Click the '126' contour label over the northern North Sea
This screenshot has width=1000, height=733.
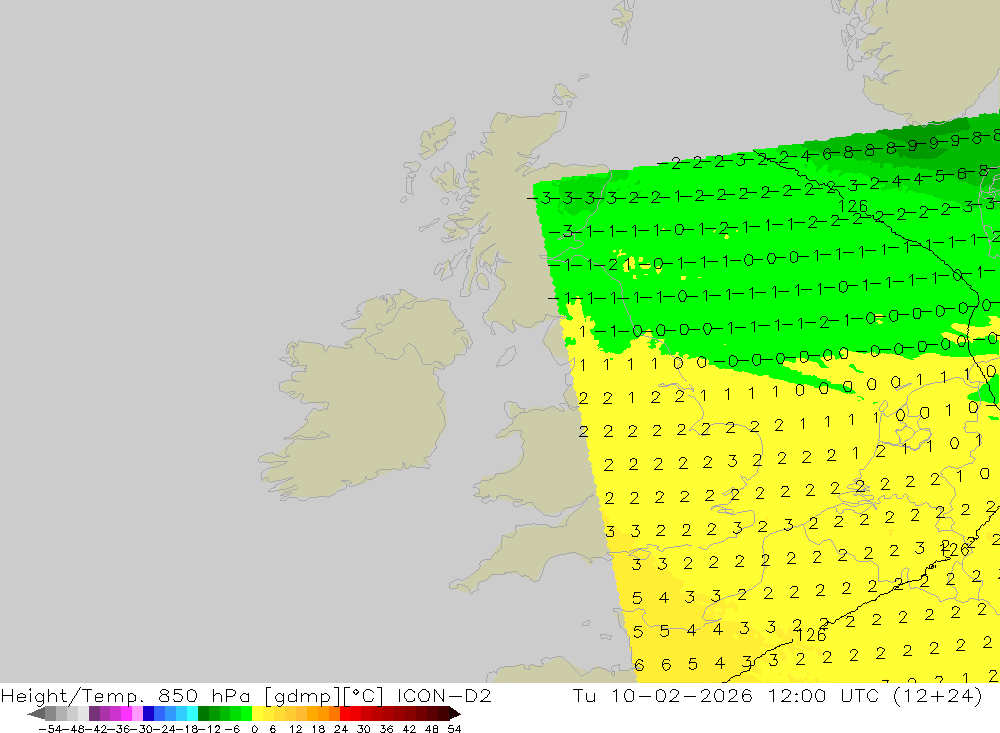pyautogui.click(x=853, y=206)
